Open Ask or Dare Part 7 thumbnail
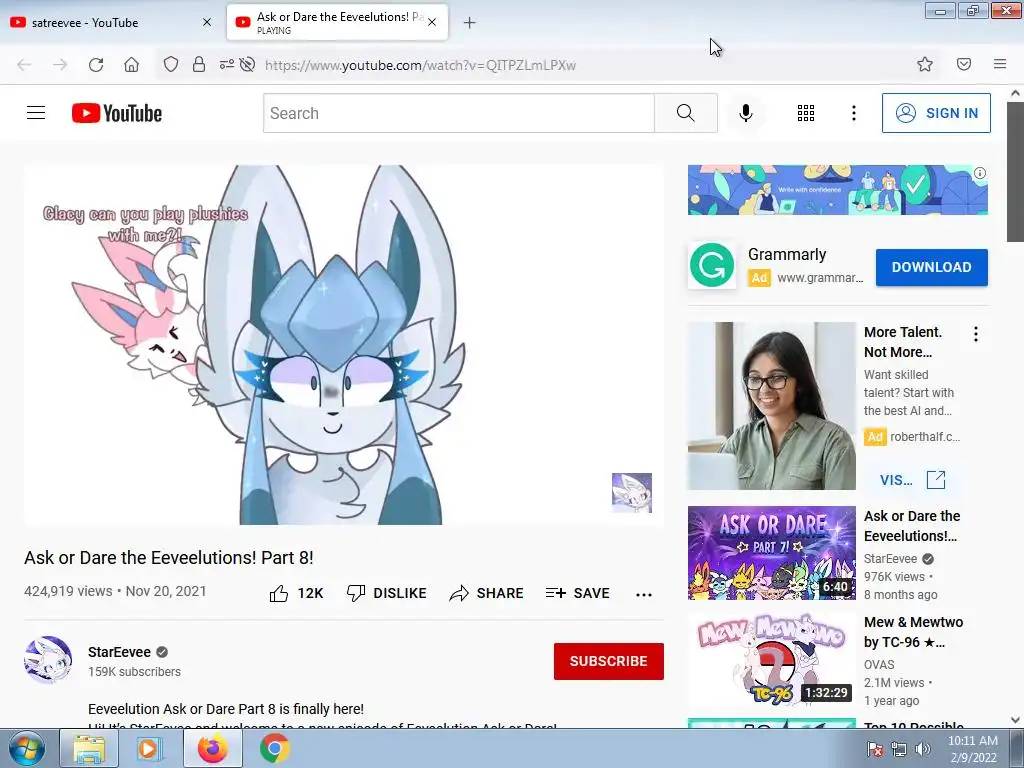This screenshot has height=768, width=1024. [771, 553]
